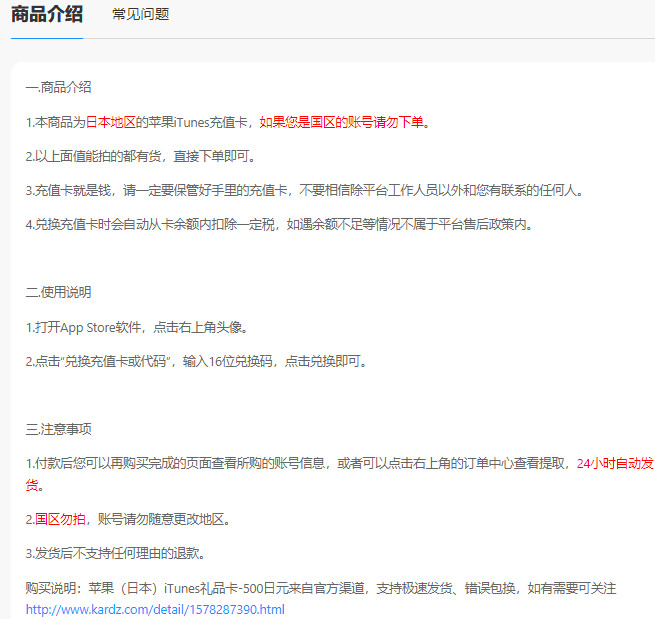Screen dimensions: 655x619
Task: Click the line 1.付款后您可以再购买完成的页面
Action: pyautogui.click(x=339, y=474)
